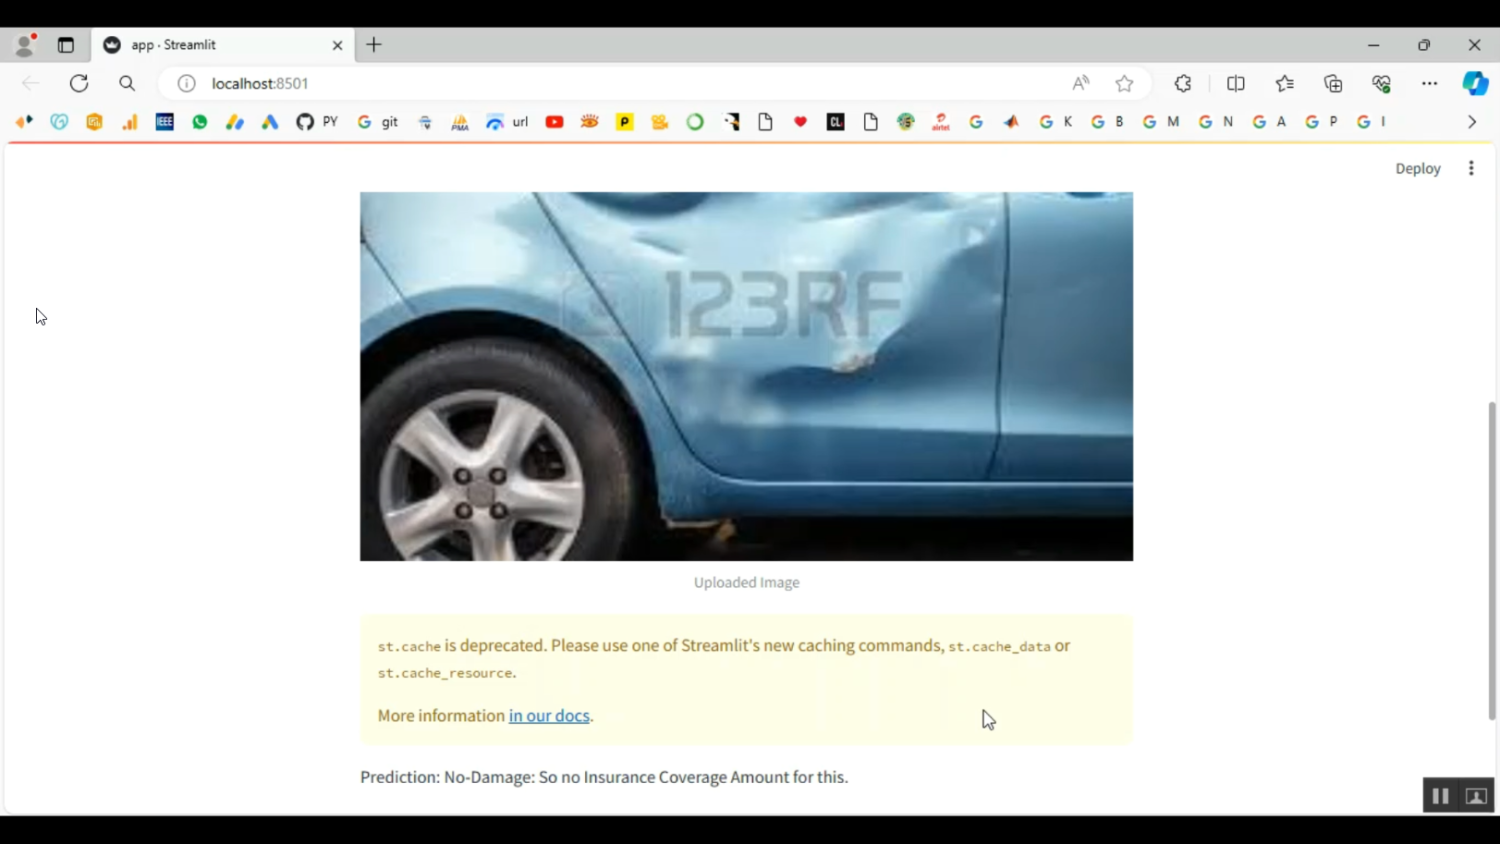Launch Copilot from the browser toolbar
Screen dimensions: 1500x844
tap(1475, 83)
